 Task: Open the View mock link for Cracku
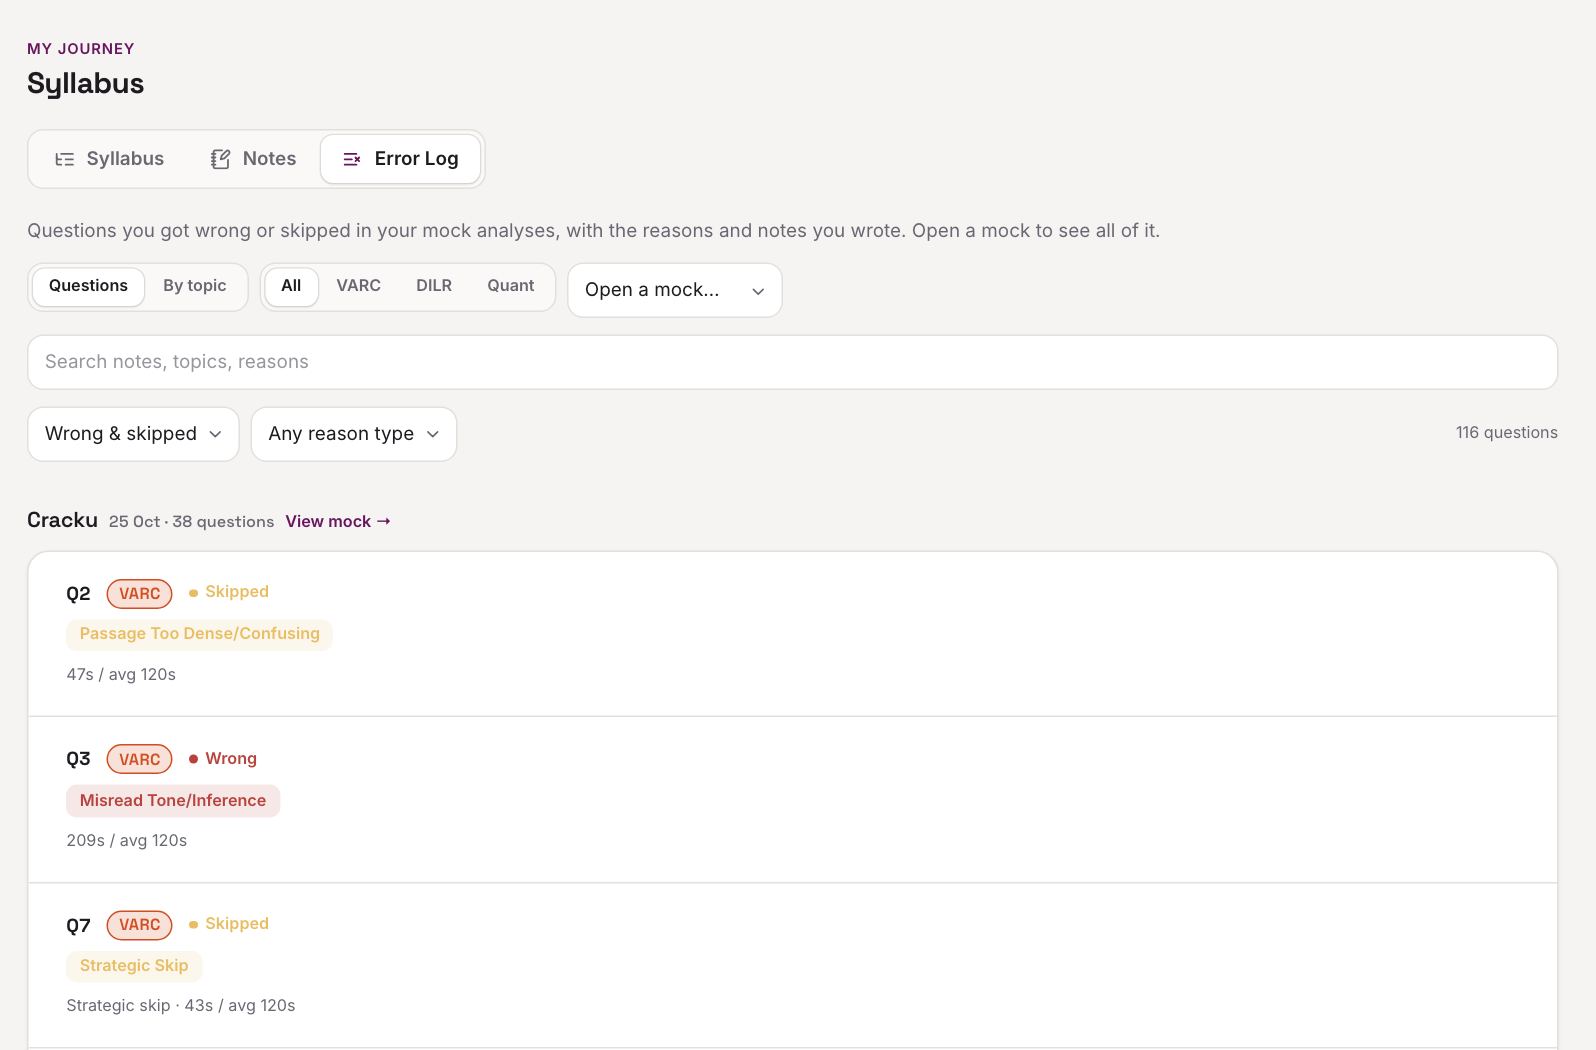pyautogui.click(x=338, y=521)
